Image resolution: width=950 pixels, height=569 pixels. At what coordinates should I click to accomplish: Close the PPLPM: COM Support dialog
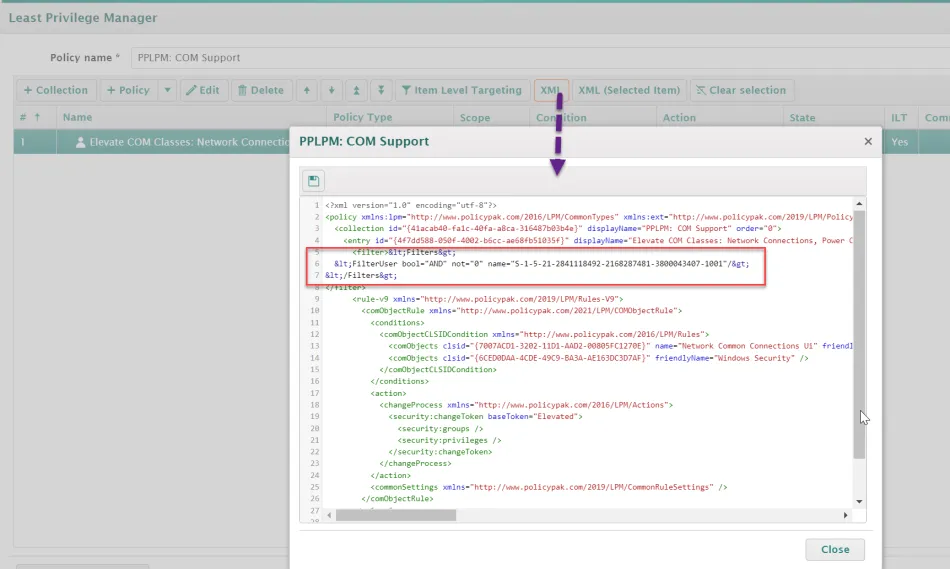pyautogui.click(x=868, y=141)
